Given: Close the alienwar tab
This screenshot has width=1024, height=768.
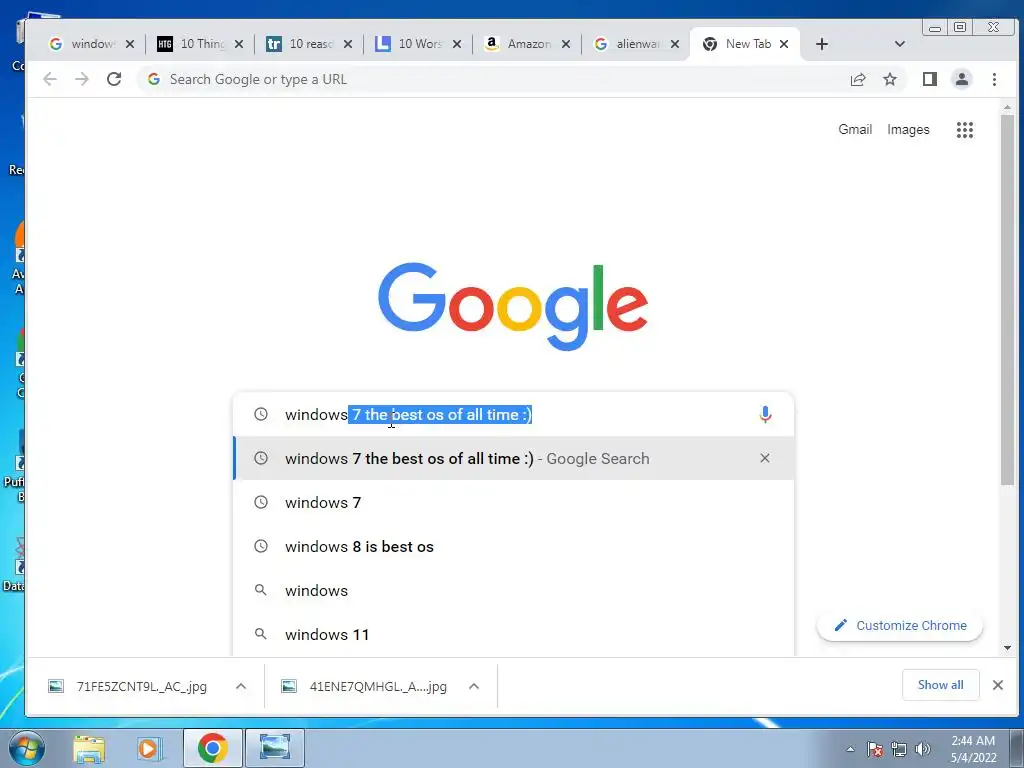Looking at the screenshot, I should click(x=675, y=44).
